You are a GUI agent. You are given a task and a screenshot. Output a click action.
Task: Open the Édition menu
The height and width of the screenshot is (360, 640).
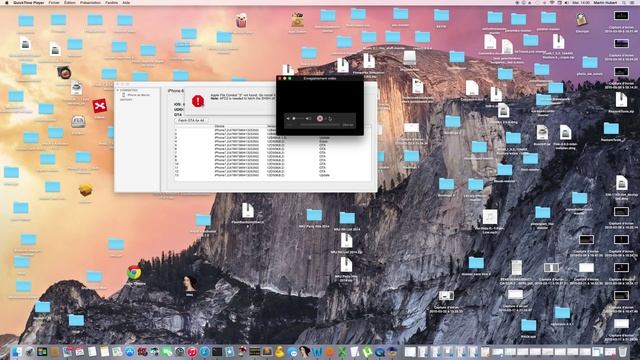[x=70, y=2]
